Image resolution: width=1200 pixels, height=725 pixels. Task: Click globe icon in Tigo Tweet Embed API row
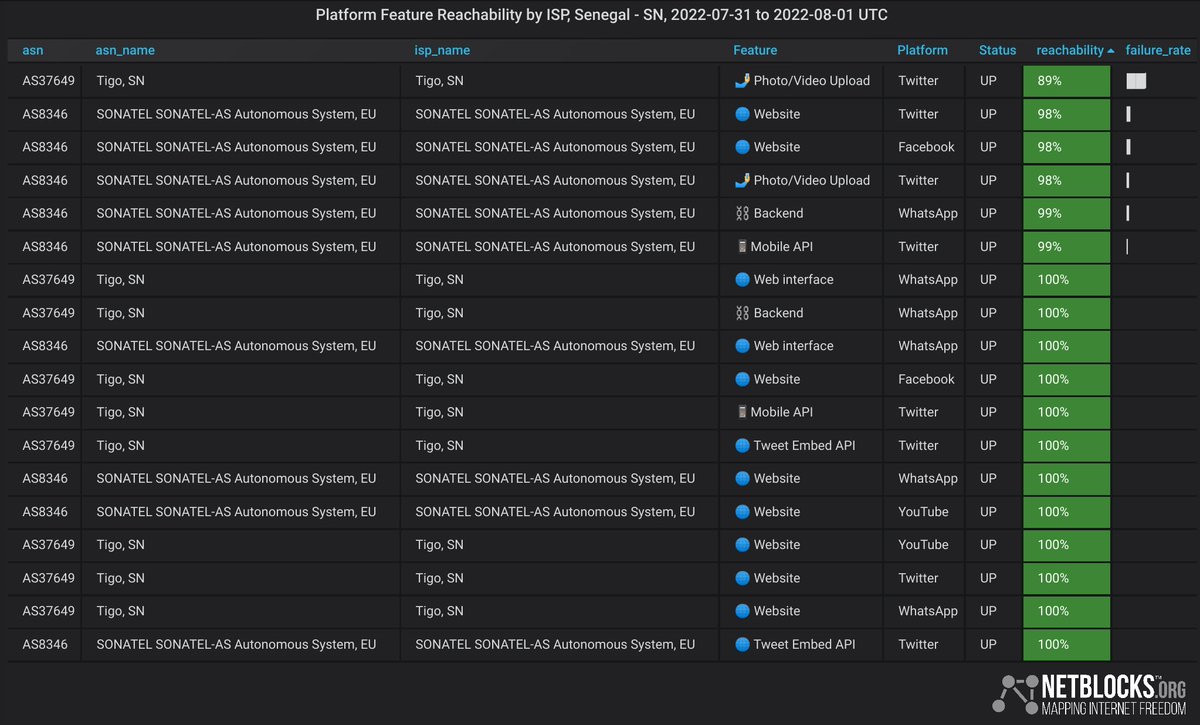(x=742, y=445)
